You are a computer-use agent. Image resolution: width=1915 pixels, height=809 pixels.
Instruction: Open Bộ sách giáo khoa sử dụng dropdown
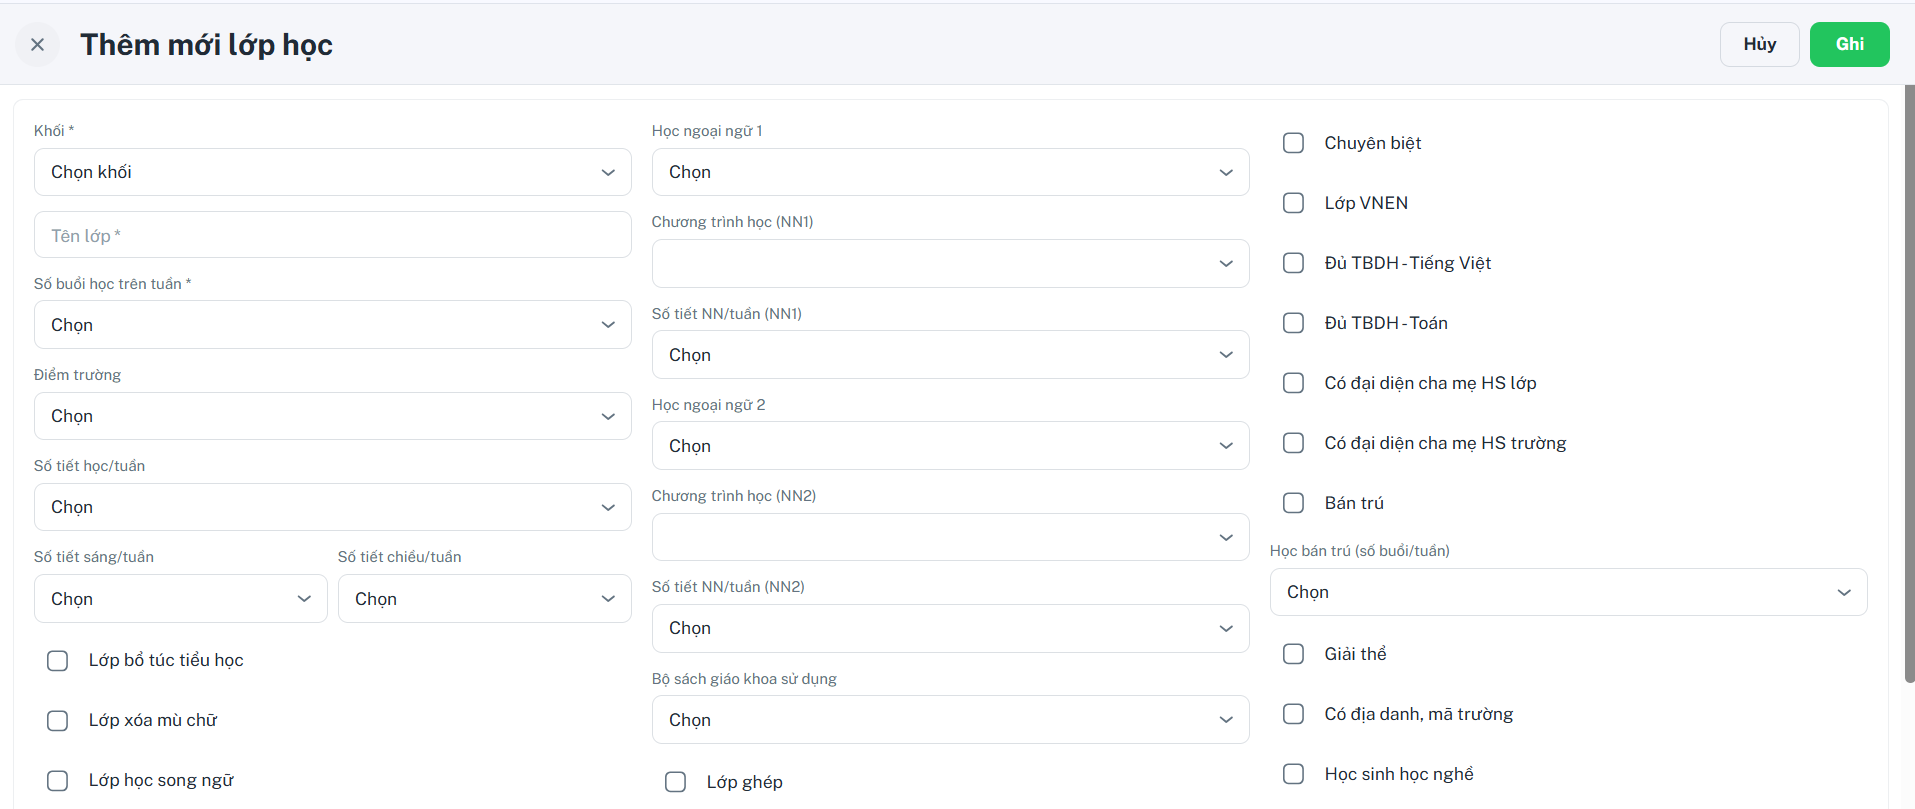(950, 720)
